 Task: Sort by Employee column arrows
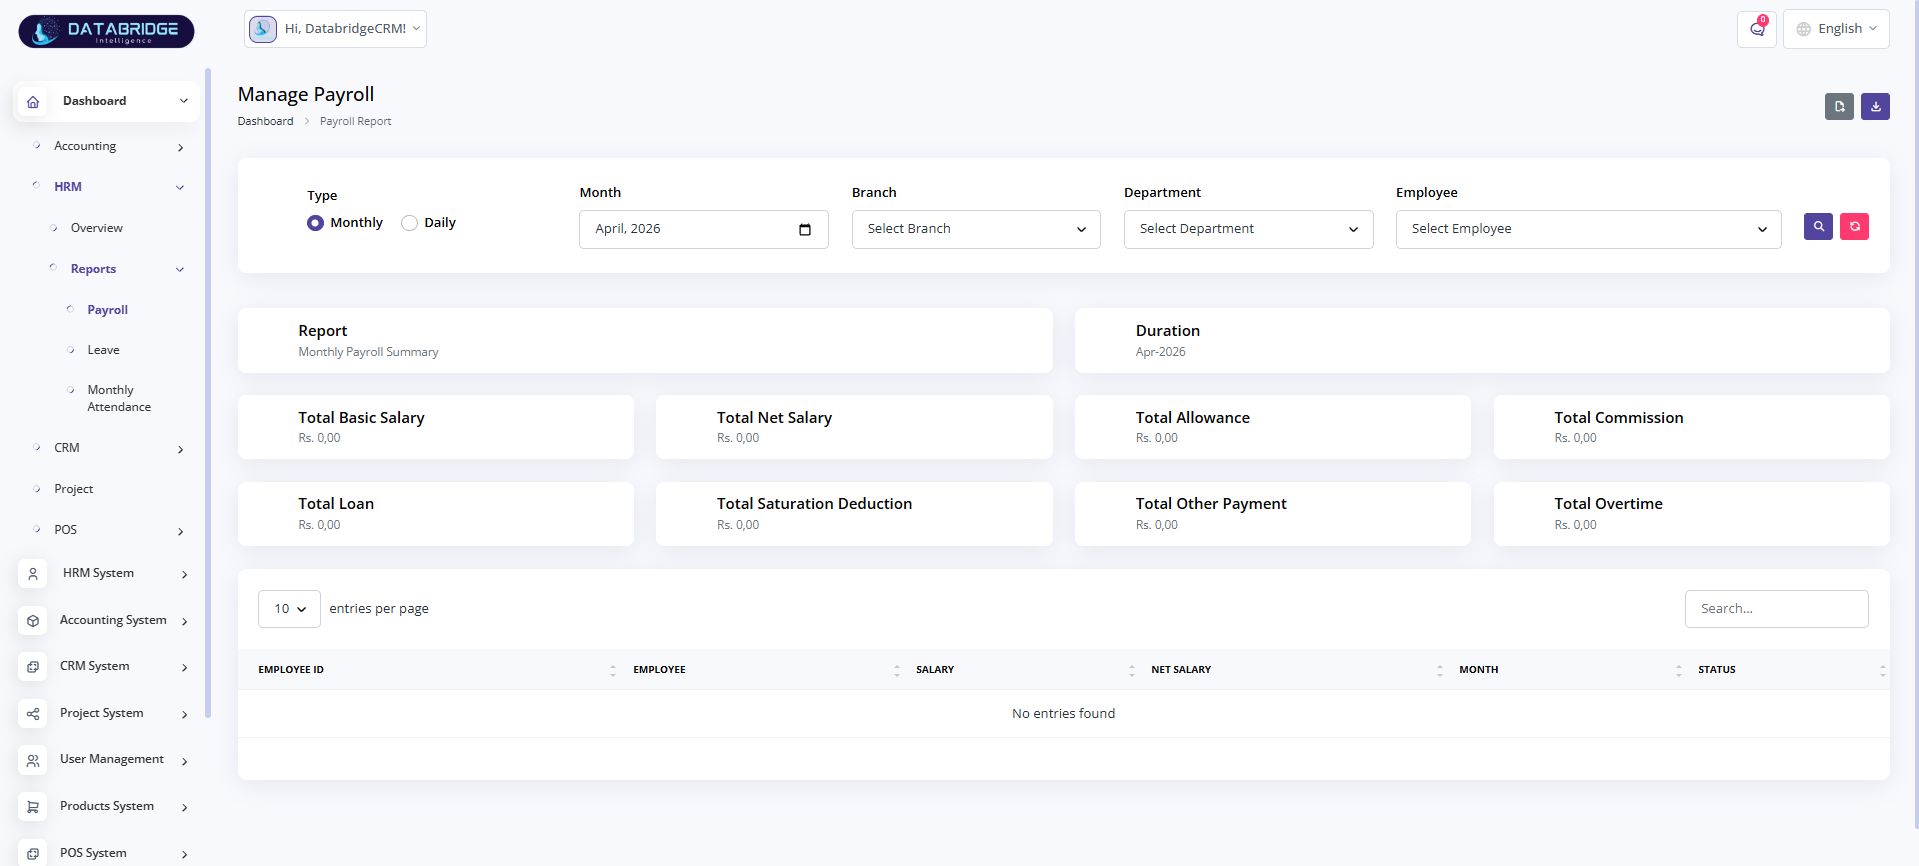tap(897, 670)
